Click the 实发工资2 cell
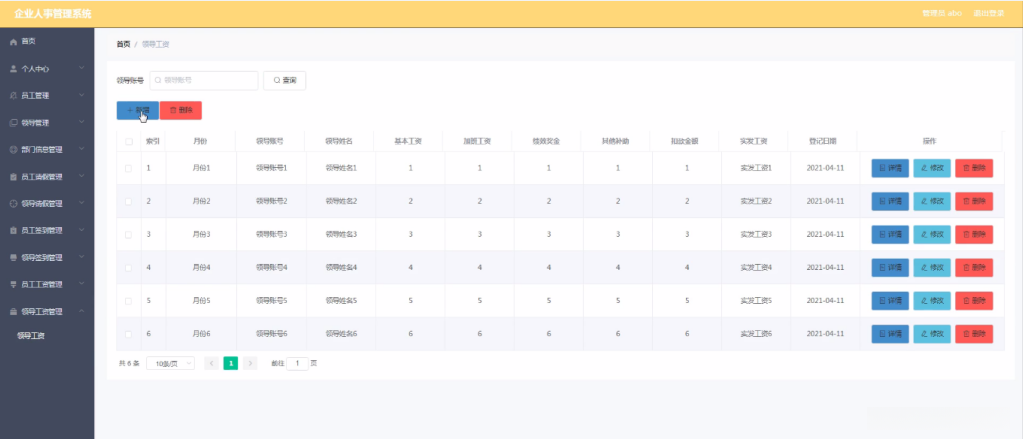 click(756, 201)
